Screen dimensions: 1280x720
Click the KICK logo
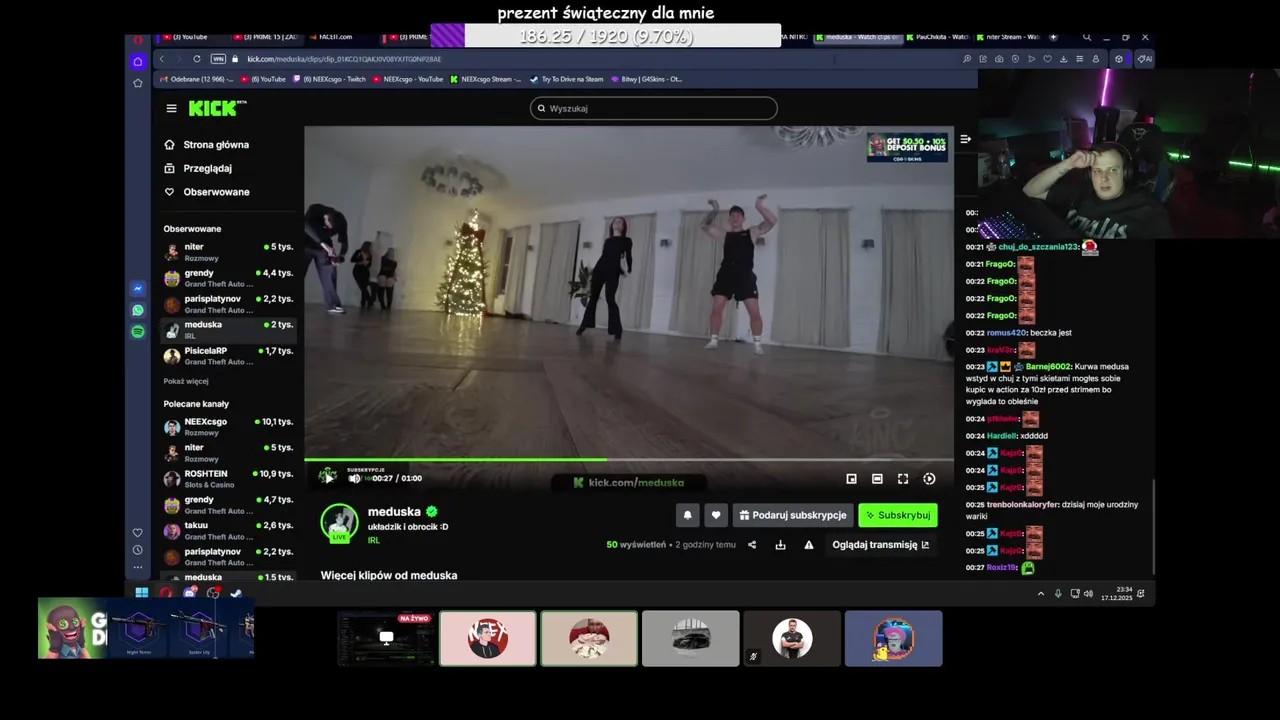[x=217, y=108]
